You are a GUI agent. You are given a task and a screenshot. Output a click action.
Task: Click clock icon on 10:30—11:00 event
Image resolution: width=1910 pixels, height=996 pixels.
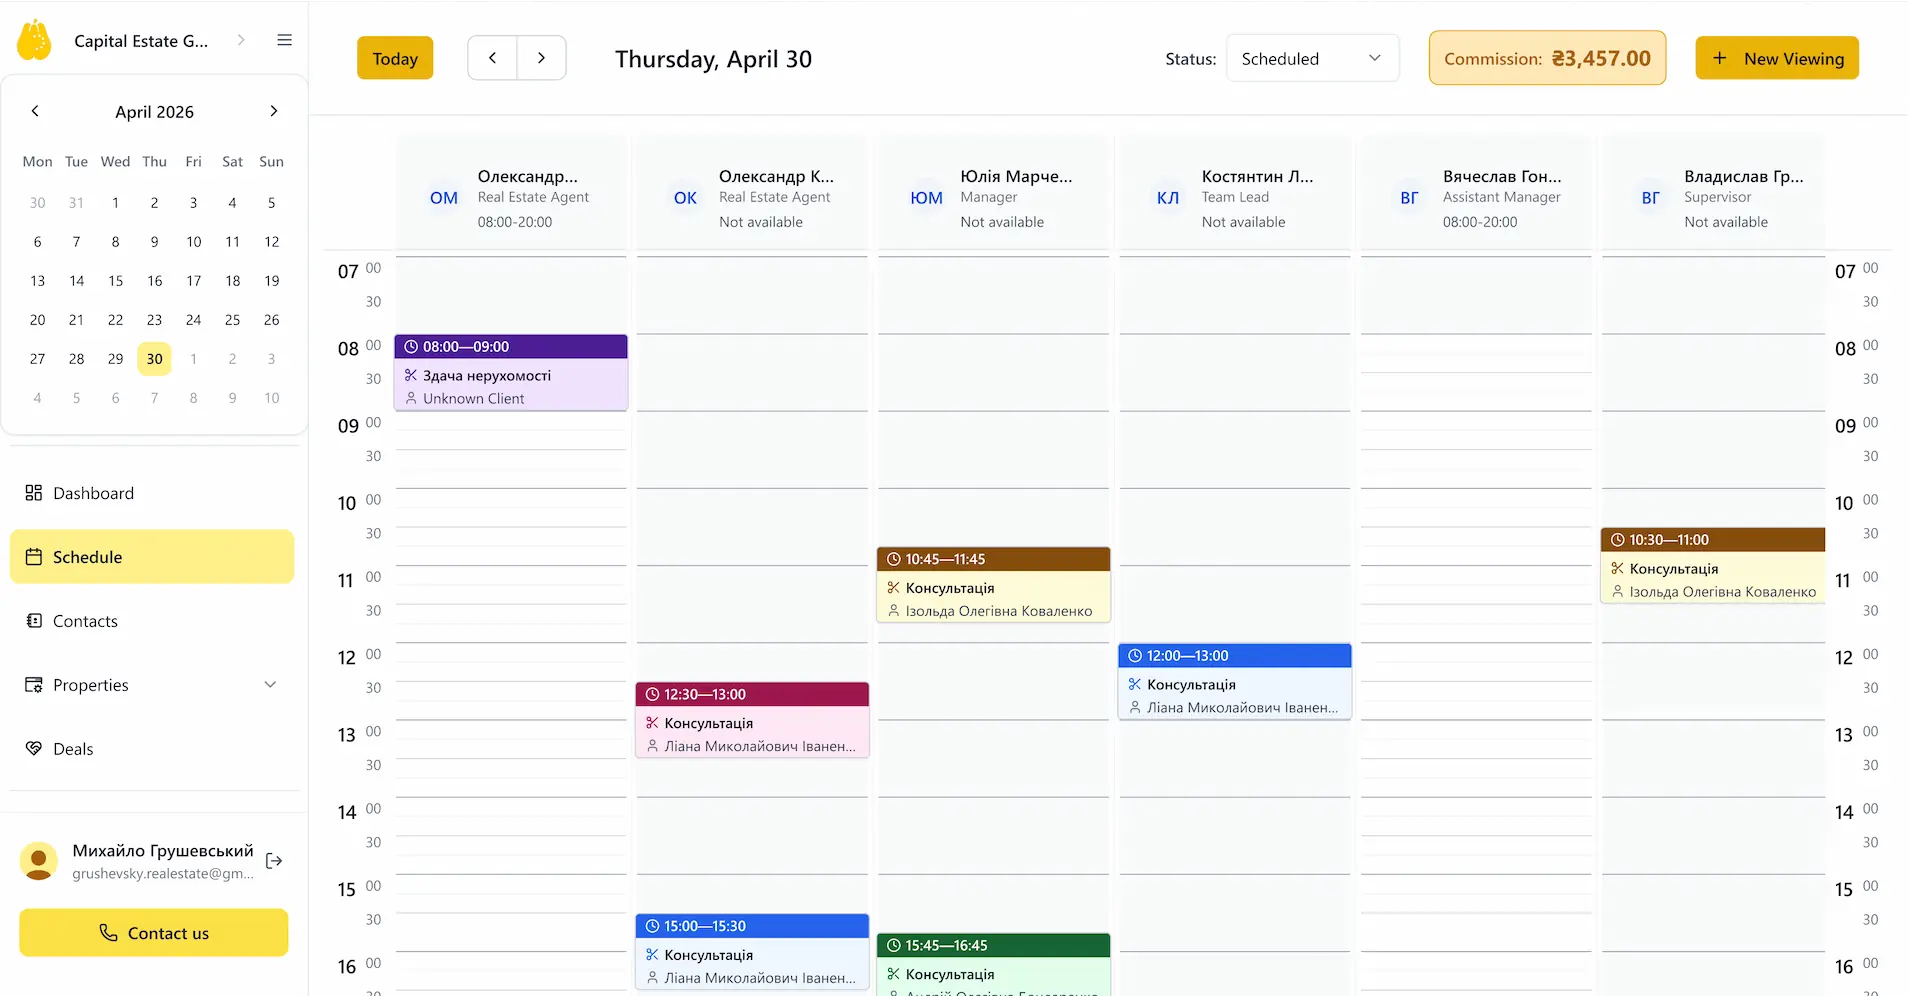(1617, 540)
